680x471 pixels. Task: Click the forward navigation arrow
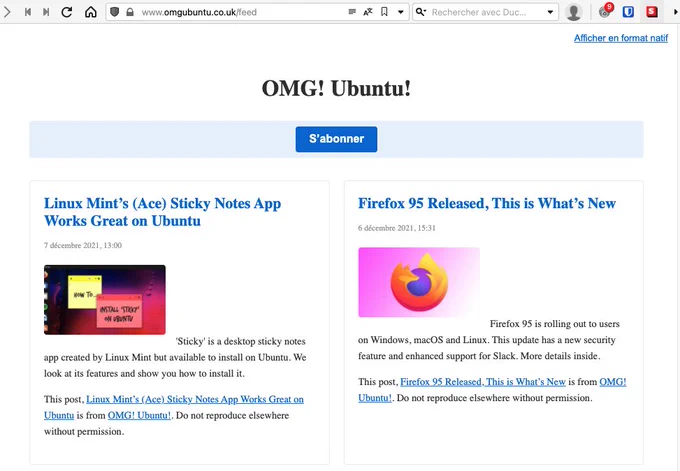(x=7, y=12)
